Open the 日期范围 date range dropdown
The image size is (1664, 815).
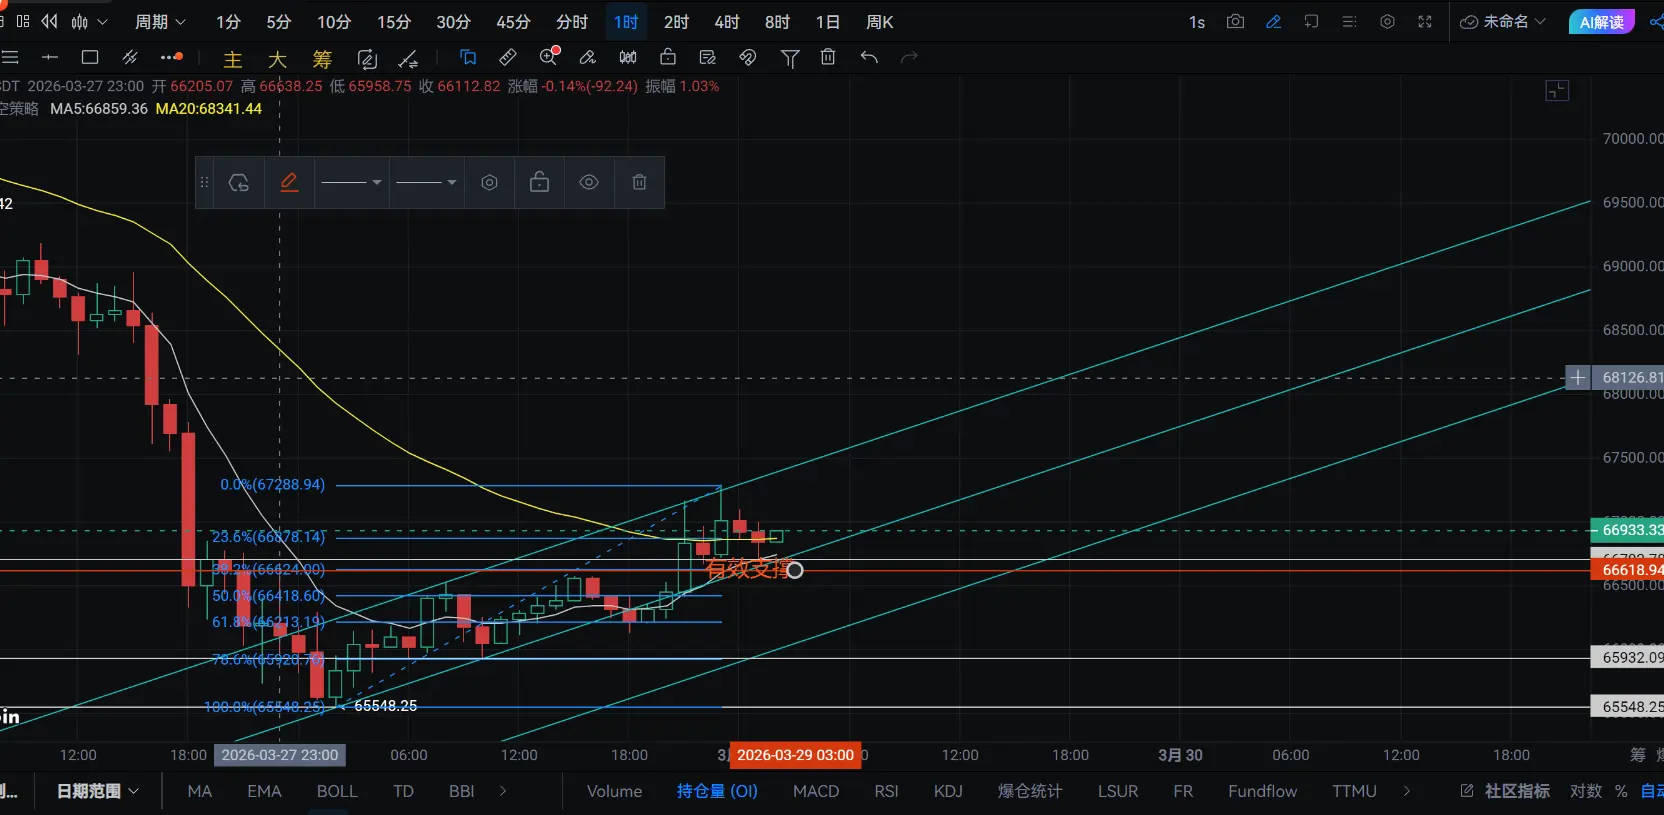point(98,791)
